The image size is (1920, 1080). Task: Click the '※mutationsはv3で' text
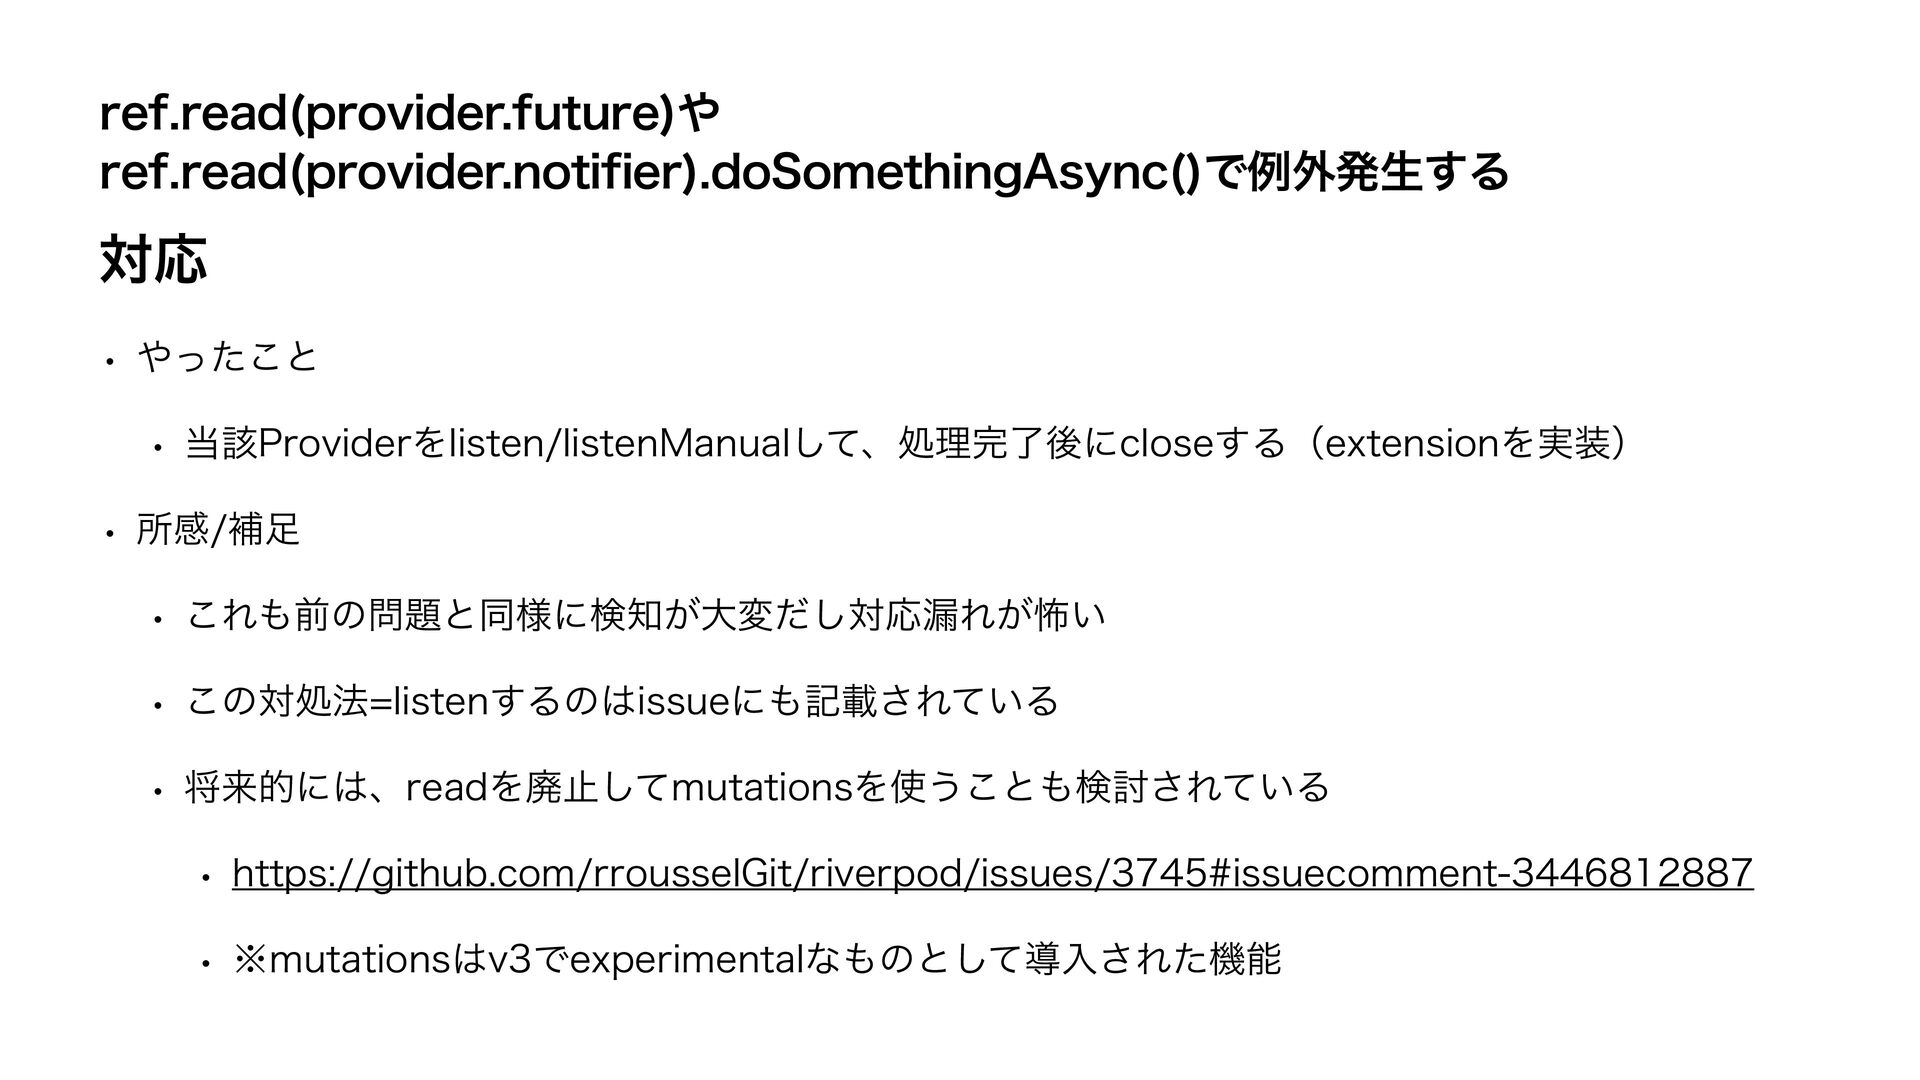tap(400, 961)
